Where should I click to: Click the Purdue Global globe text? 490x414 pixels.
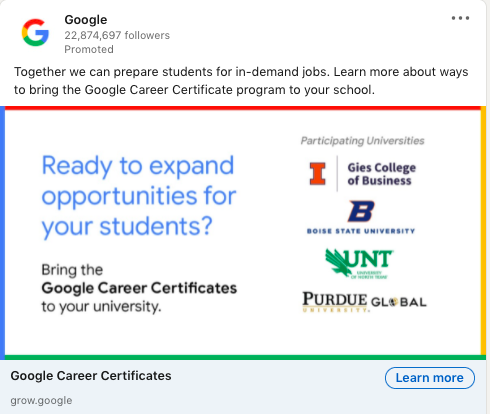(x=399, y=302)
